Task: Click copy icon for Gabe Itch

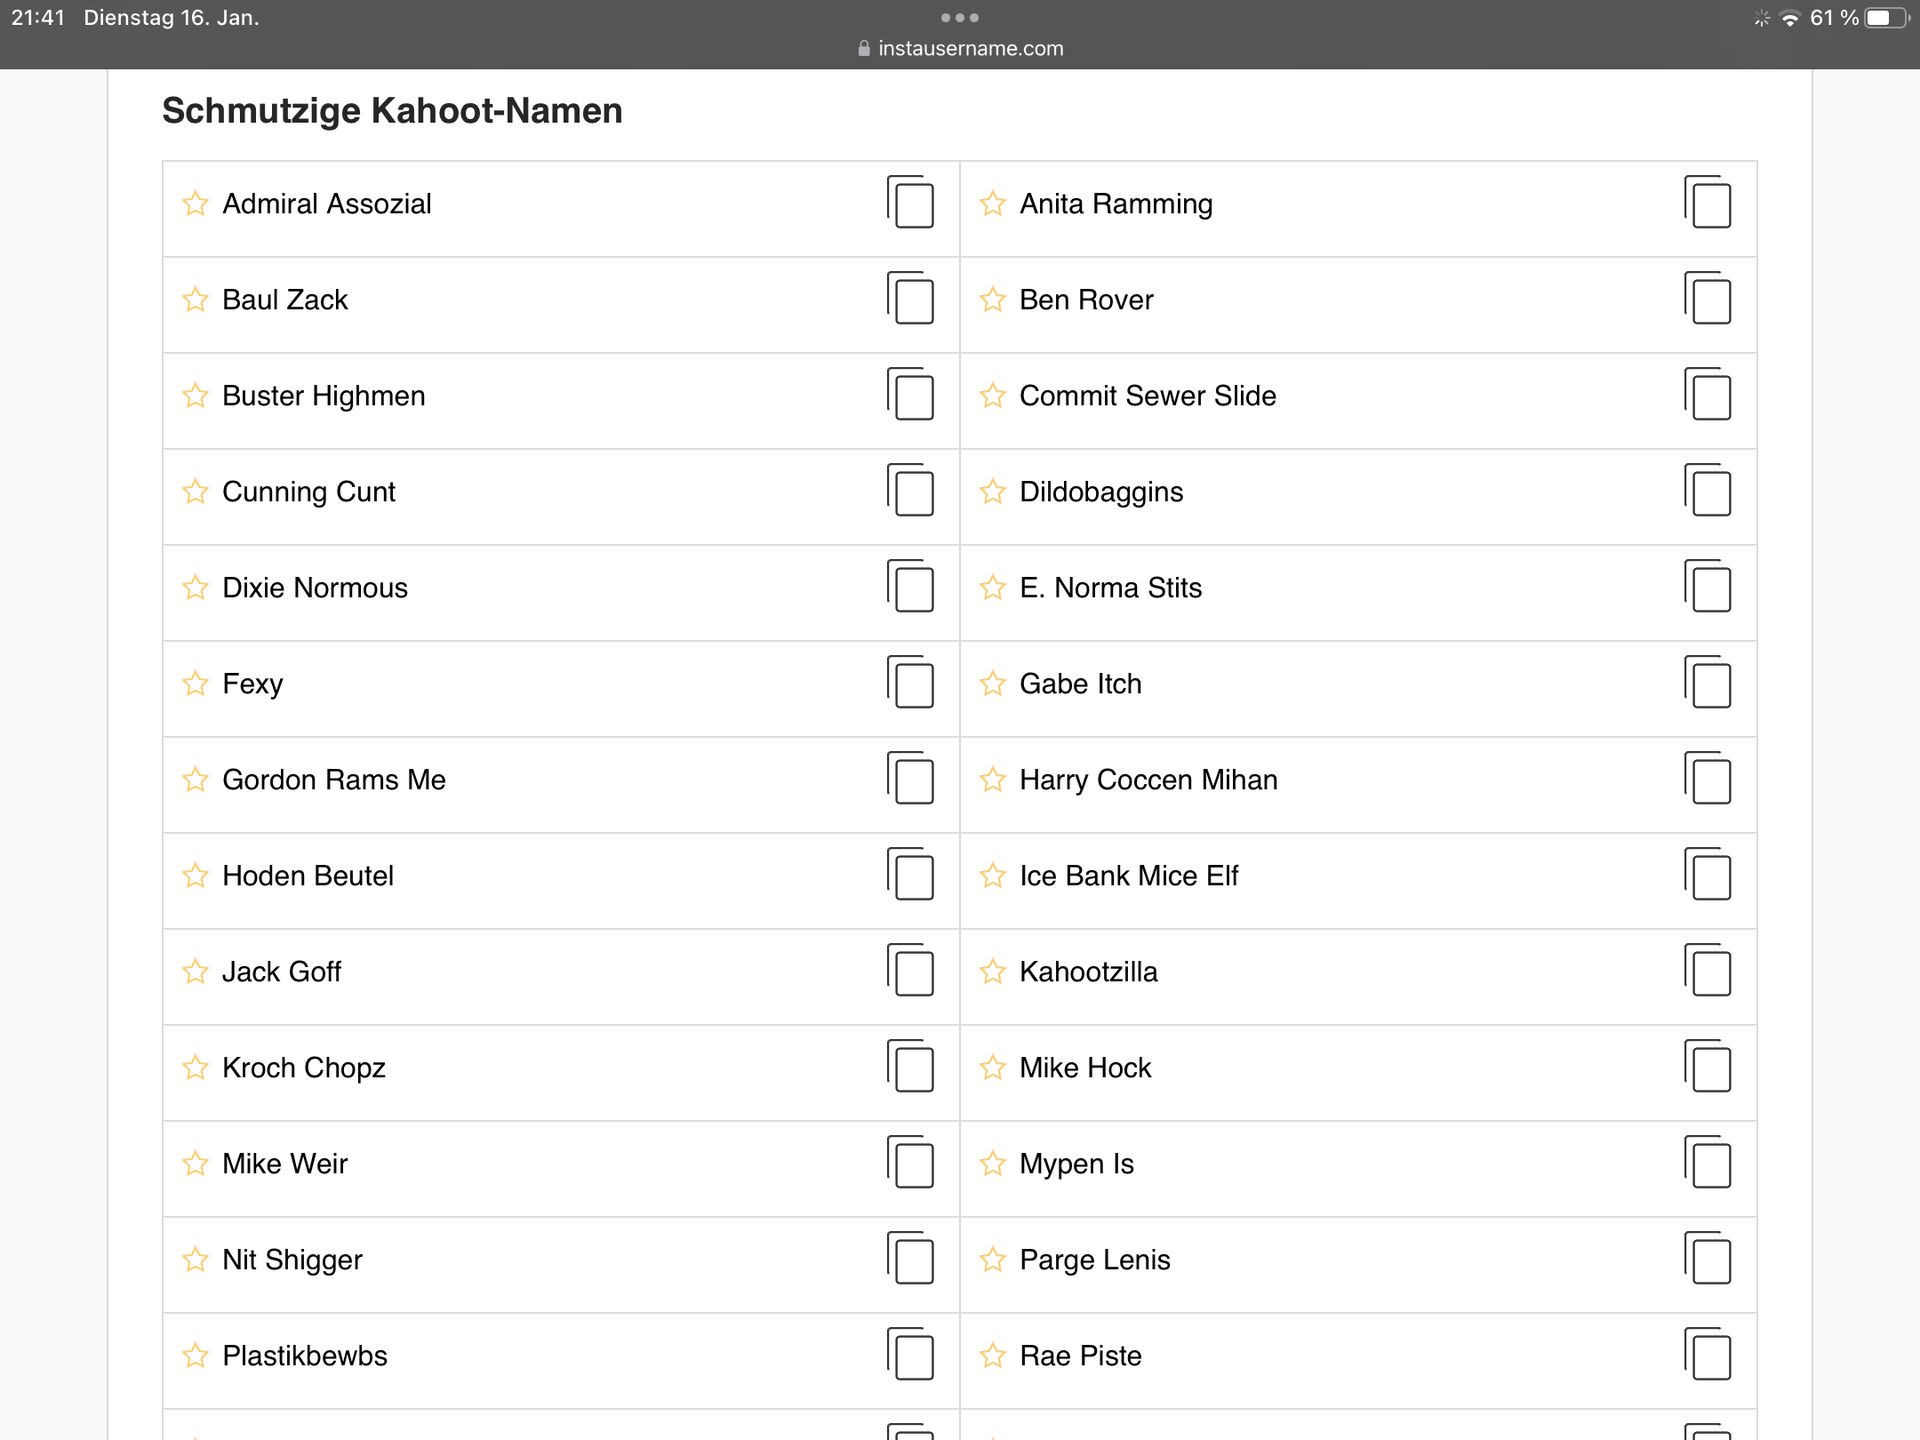Action: (1707, 683)
